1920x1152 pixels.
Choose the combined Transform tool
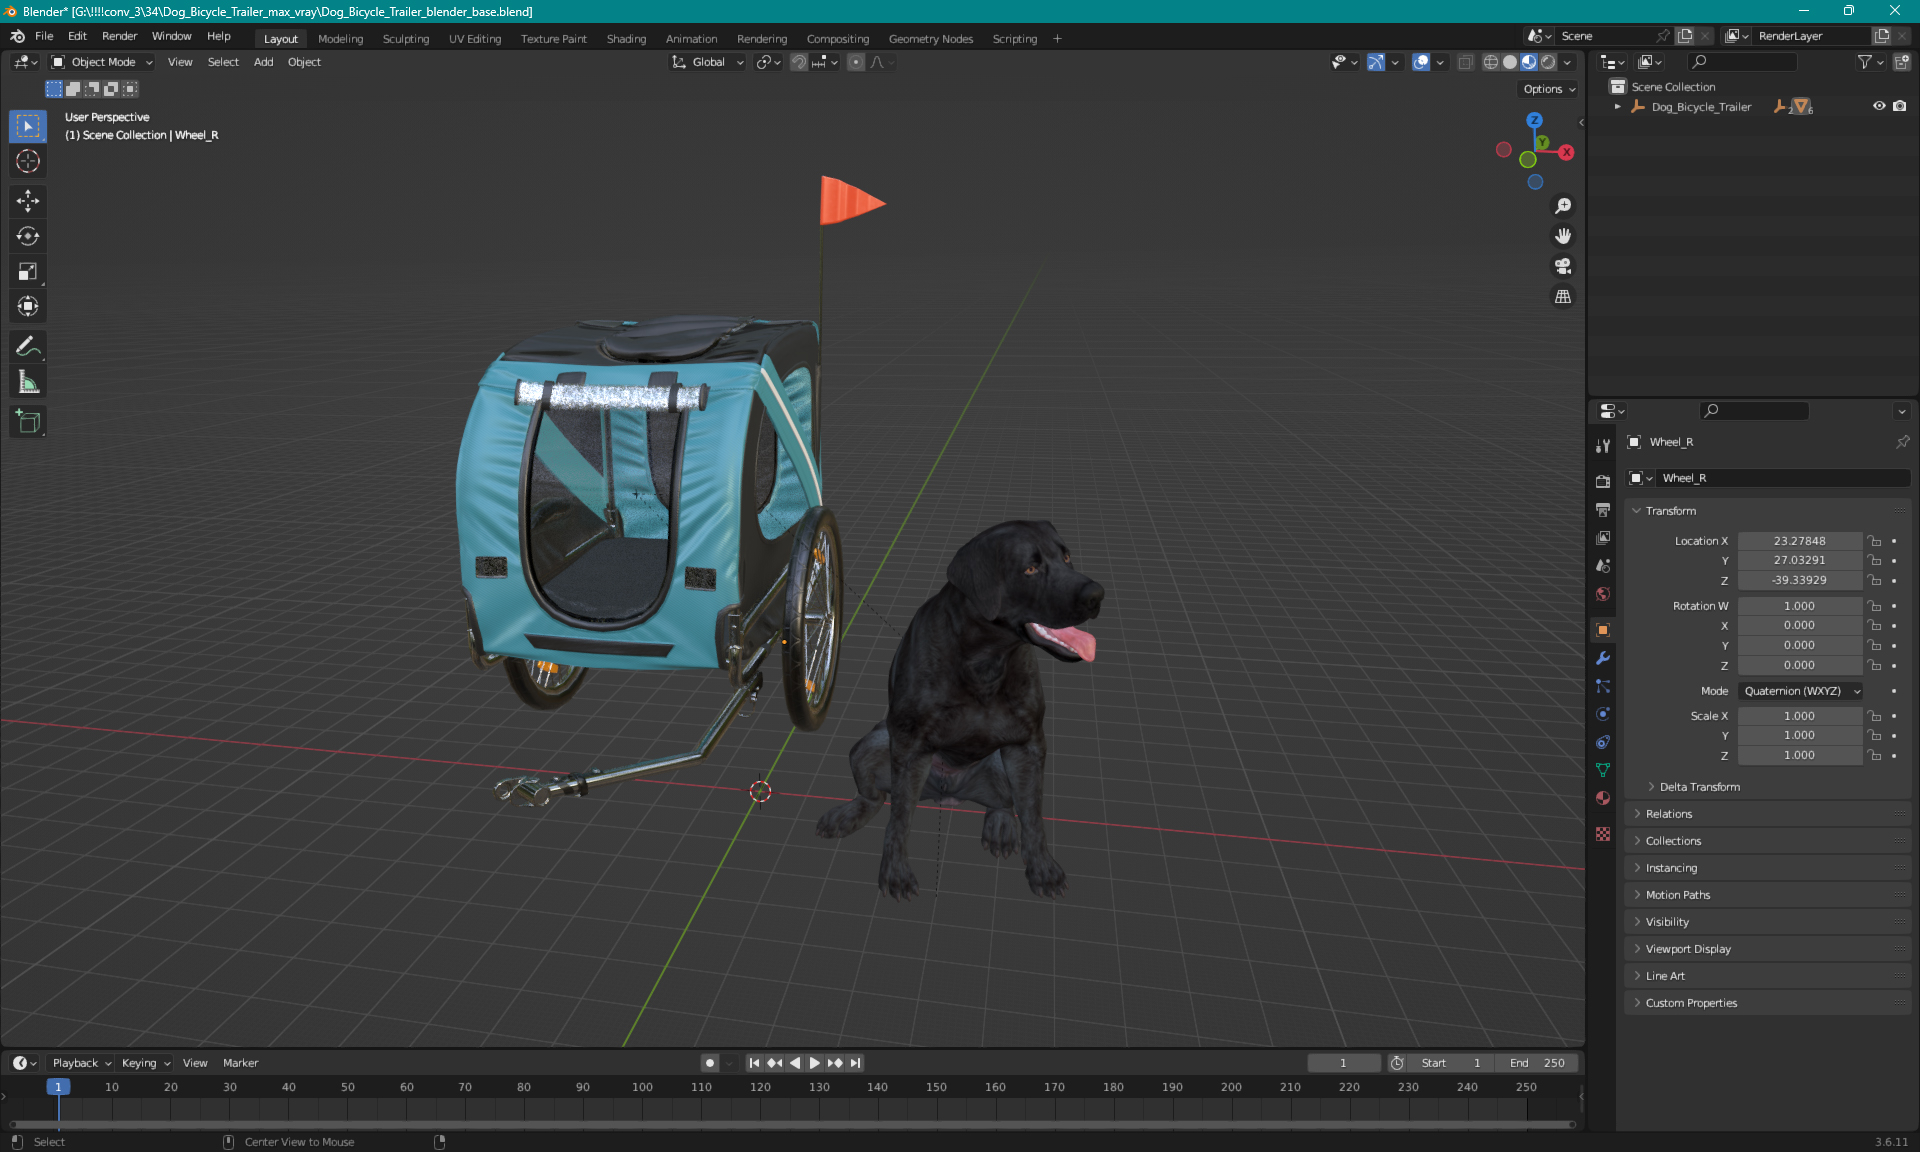[28, 306]
